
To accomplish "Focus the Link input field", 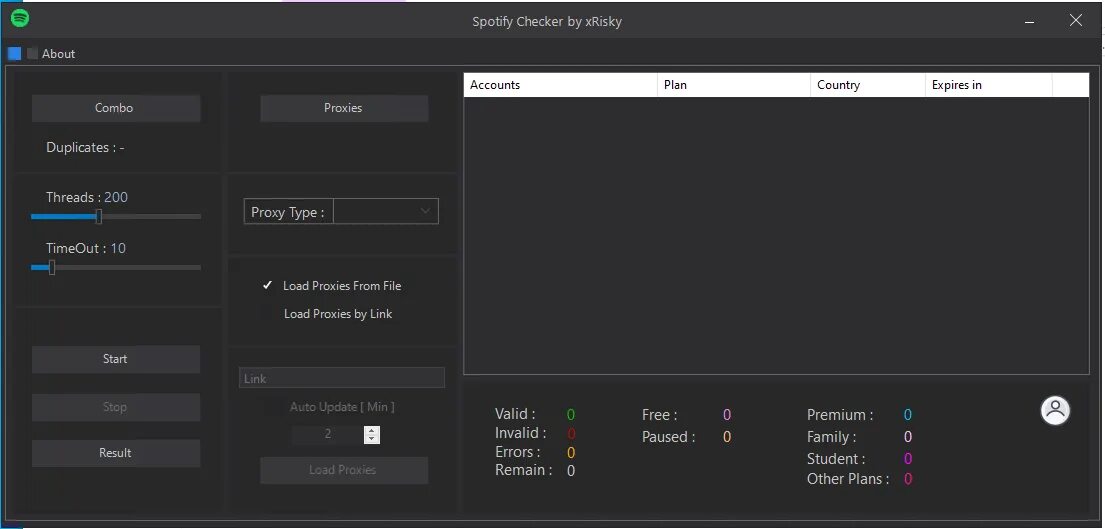I will [x=342, y=378].
